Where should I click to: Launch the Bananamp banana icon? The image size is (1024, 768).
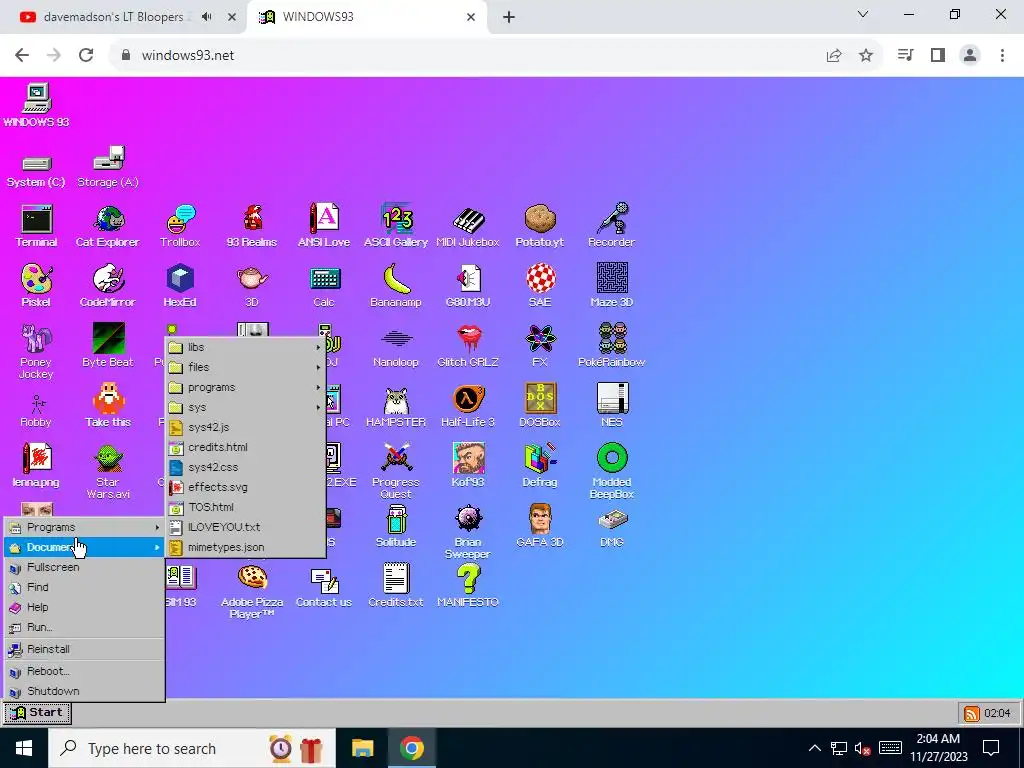(396, 285)
